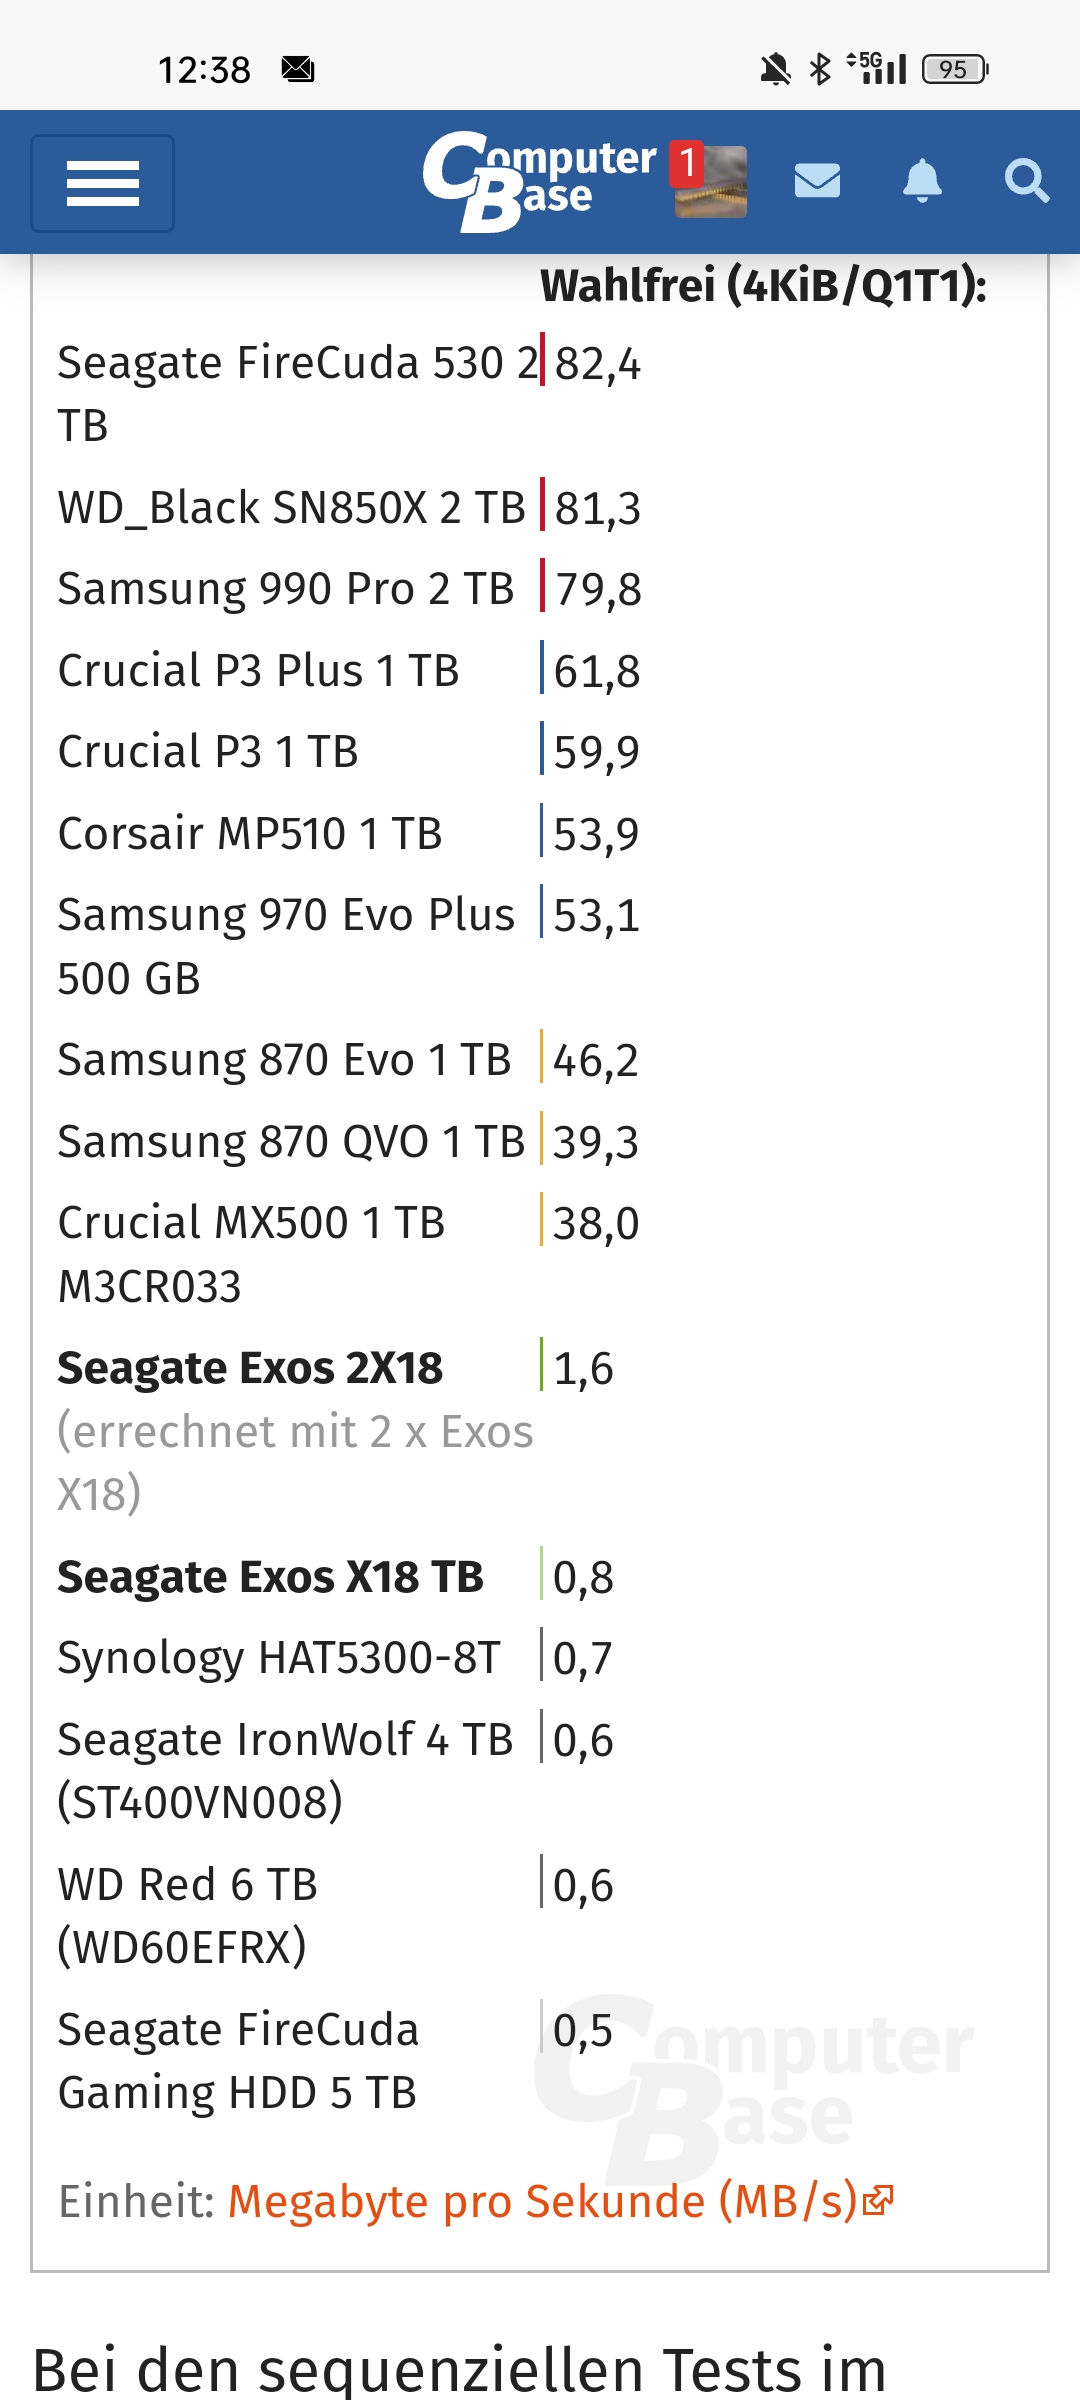Screen dimensions: 1080x2400
Task: Tap the Wahlfrei (4KiB/Q1T1) heading
Action: point(764,286)
